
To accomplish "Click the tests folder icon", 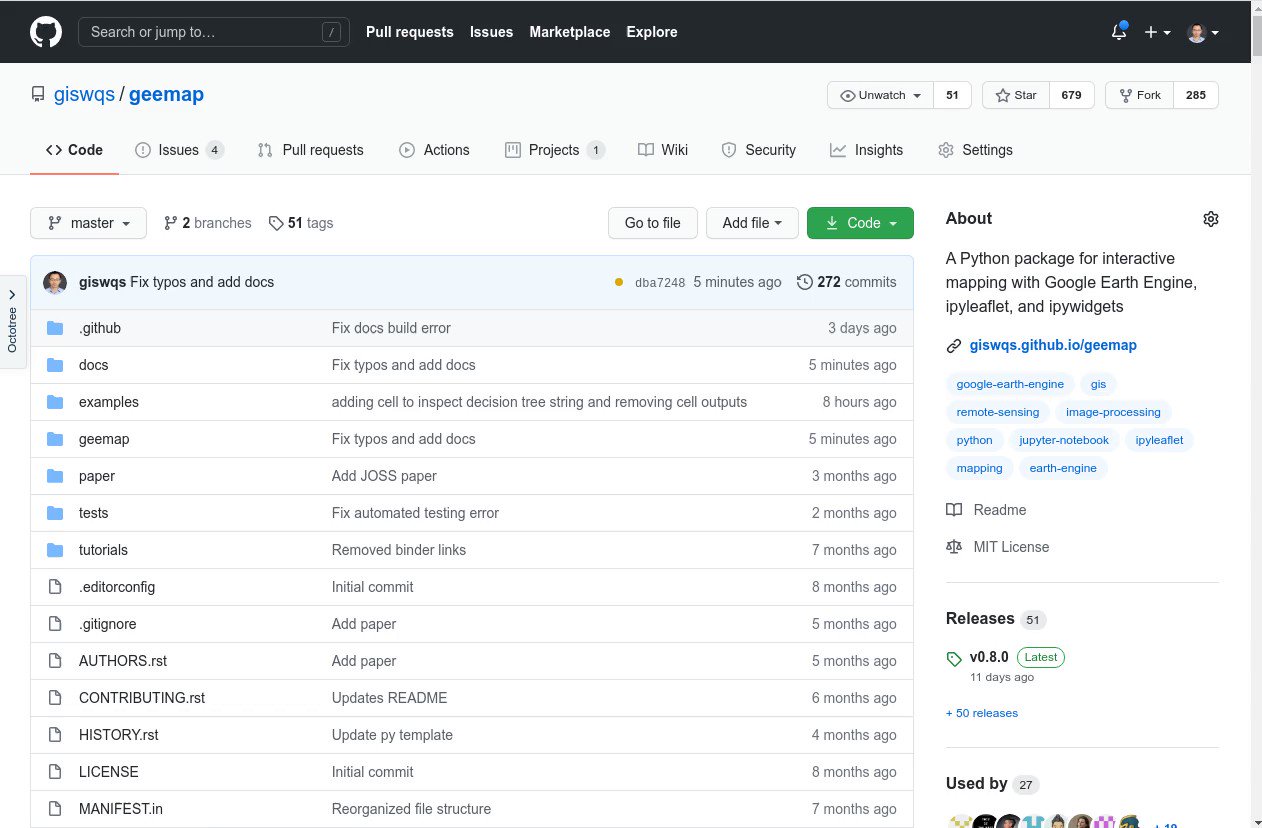I will tap(55, 513).
